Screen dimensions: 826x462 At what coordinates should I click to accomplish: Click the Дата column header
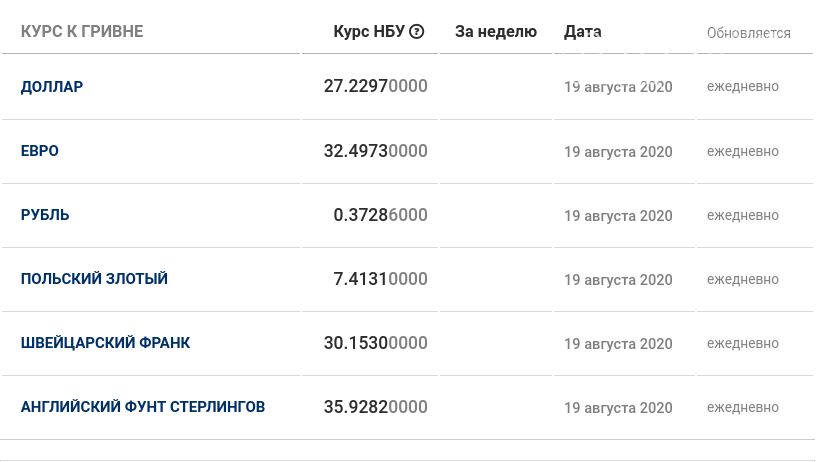(x=583, y=32)
